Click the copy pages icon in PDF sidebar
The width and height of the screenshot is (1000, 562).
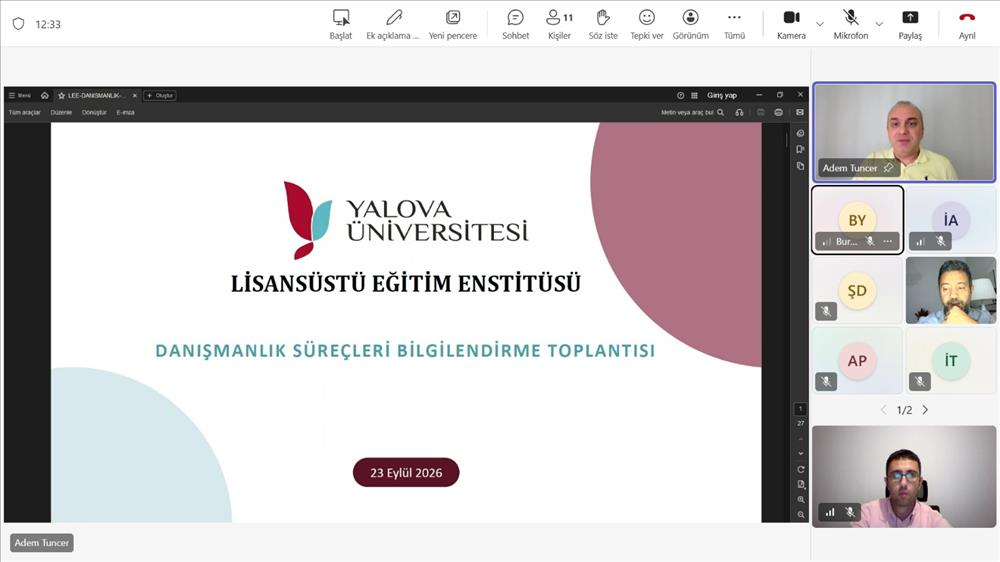(800, 166)
